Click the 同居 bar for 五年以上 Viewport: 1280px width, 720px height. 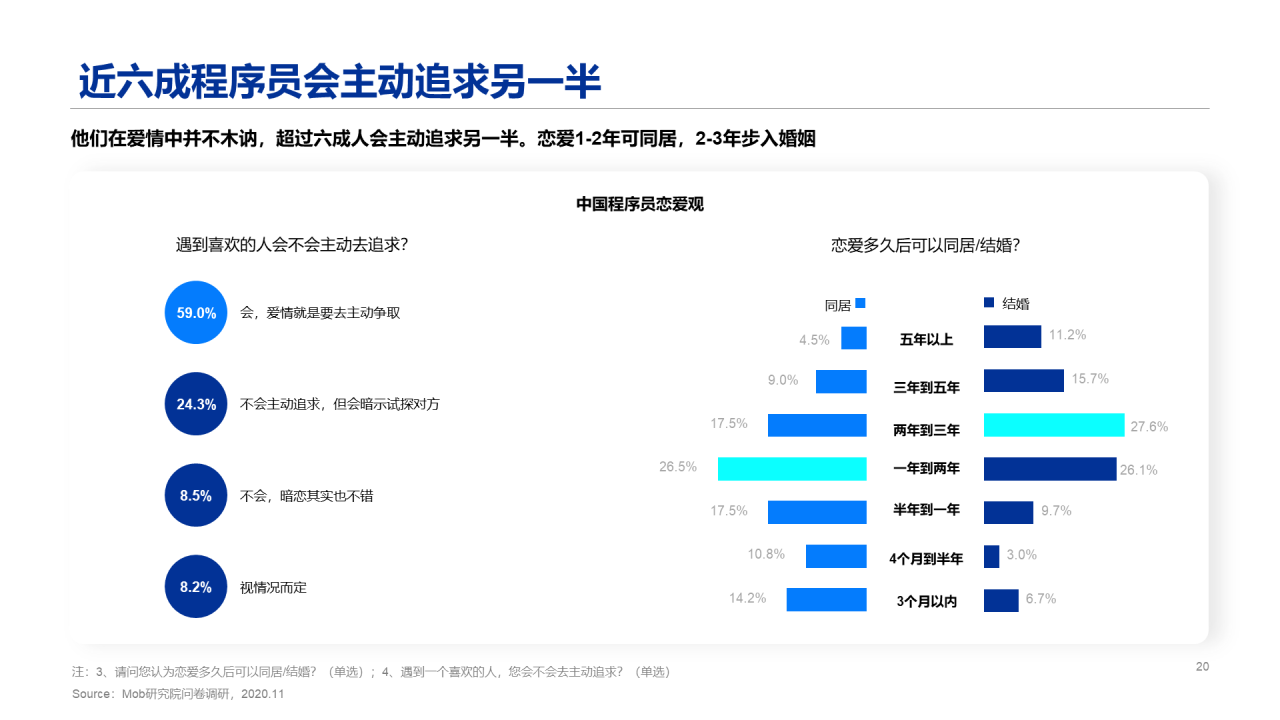[x=854, y=338]
